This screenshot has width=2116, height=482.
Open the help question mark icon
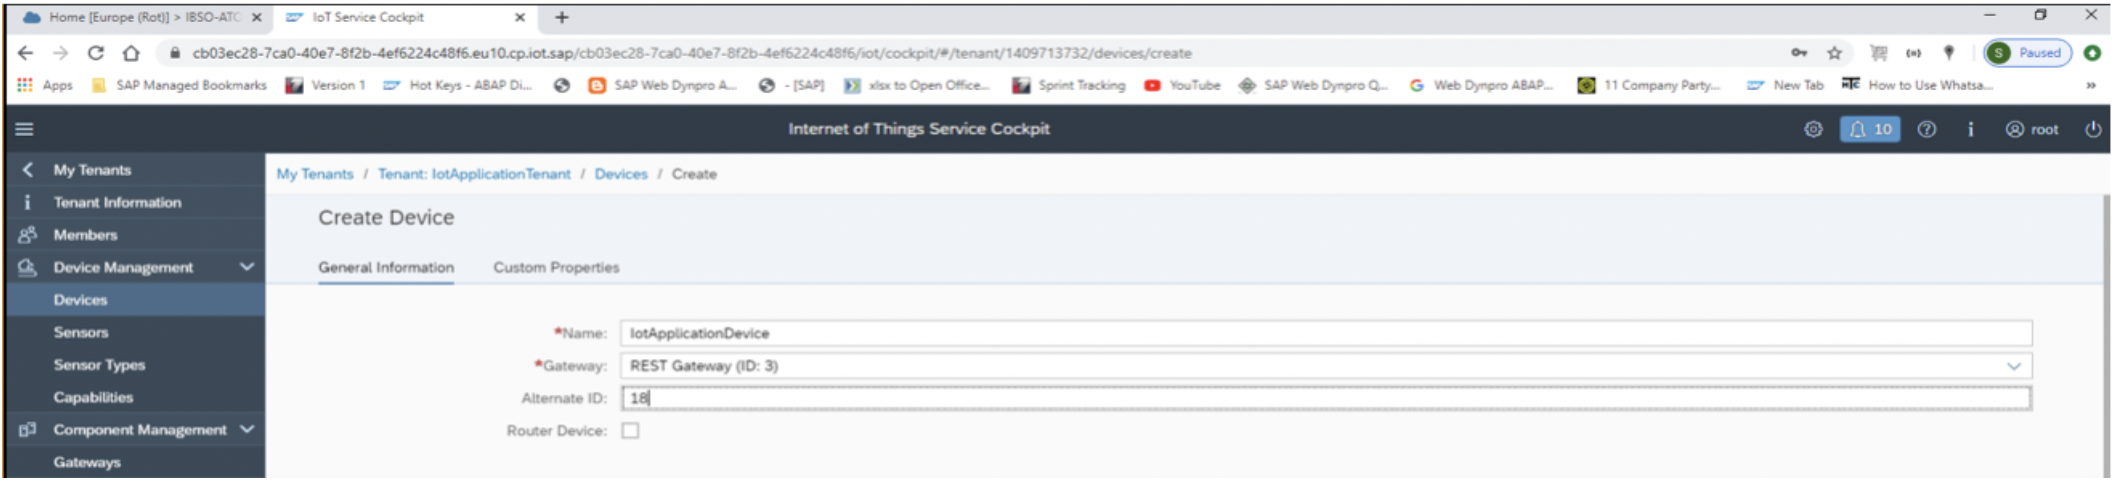point(1926,129)
